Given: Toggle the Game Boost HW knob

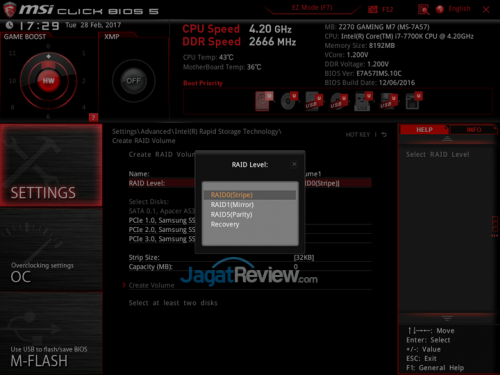Looking at the screenshot, I should pyautogui.click(x=48, y=80).
